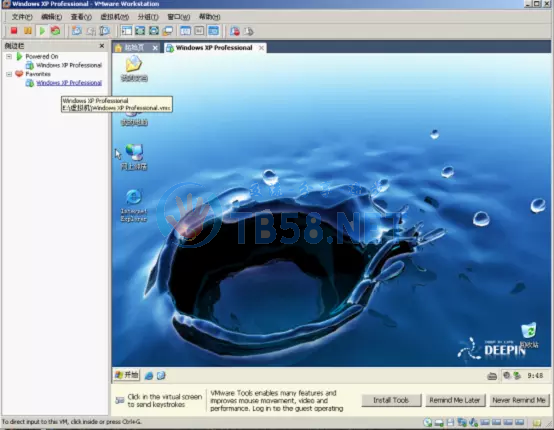
Task: Click the network adapter status bar icon
Action: [461, 422]
